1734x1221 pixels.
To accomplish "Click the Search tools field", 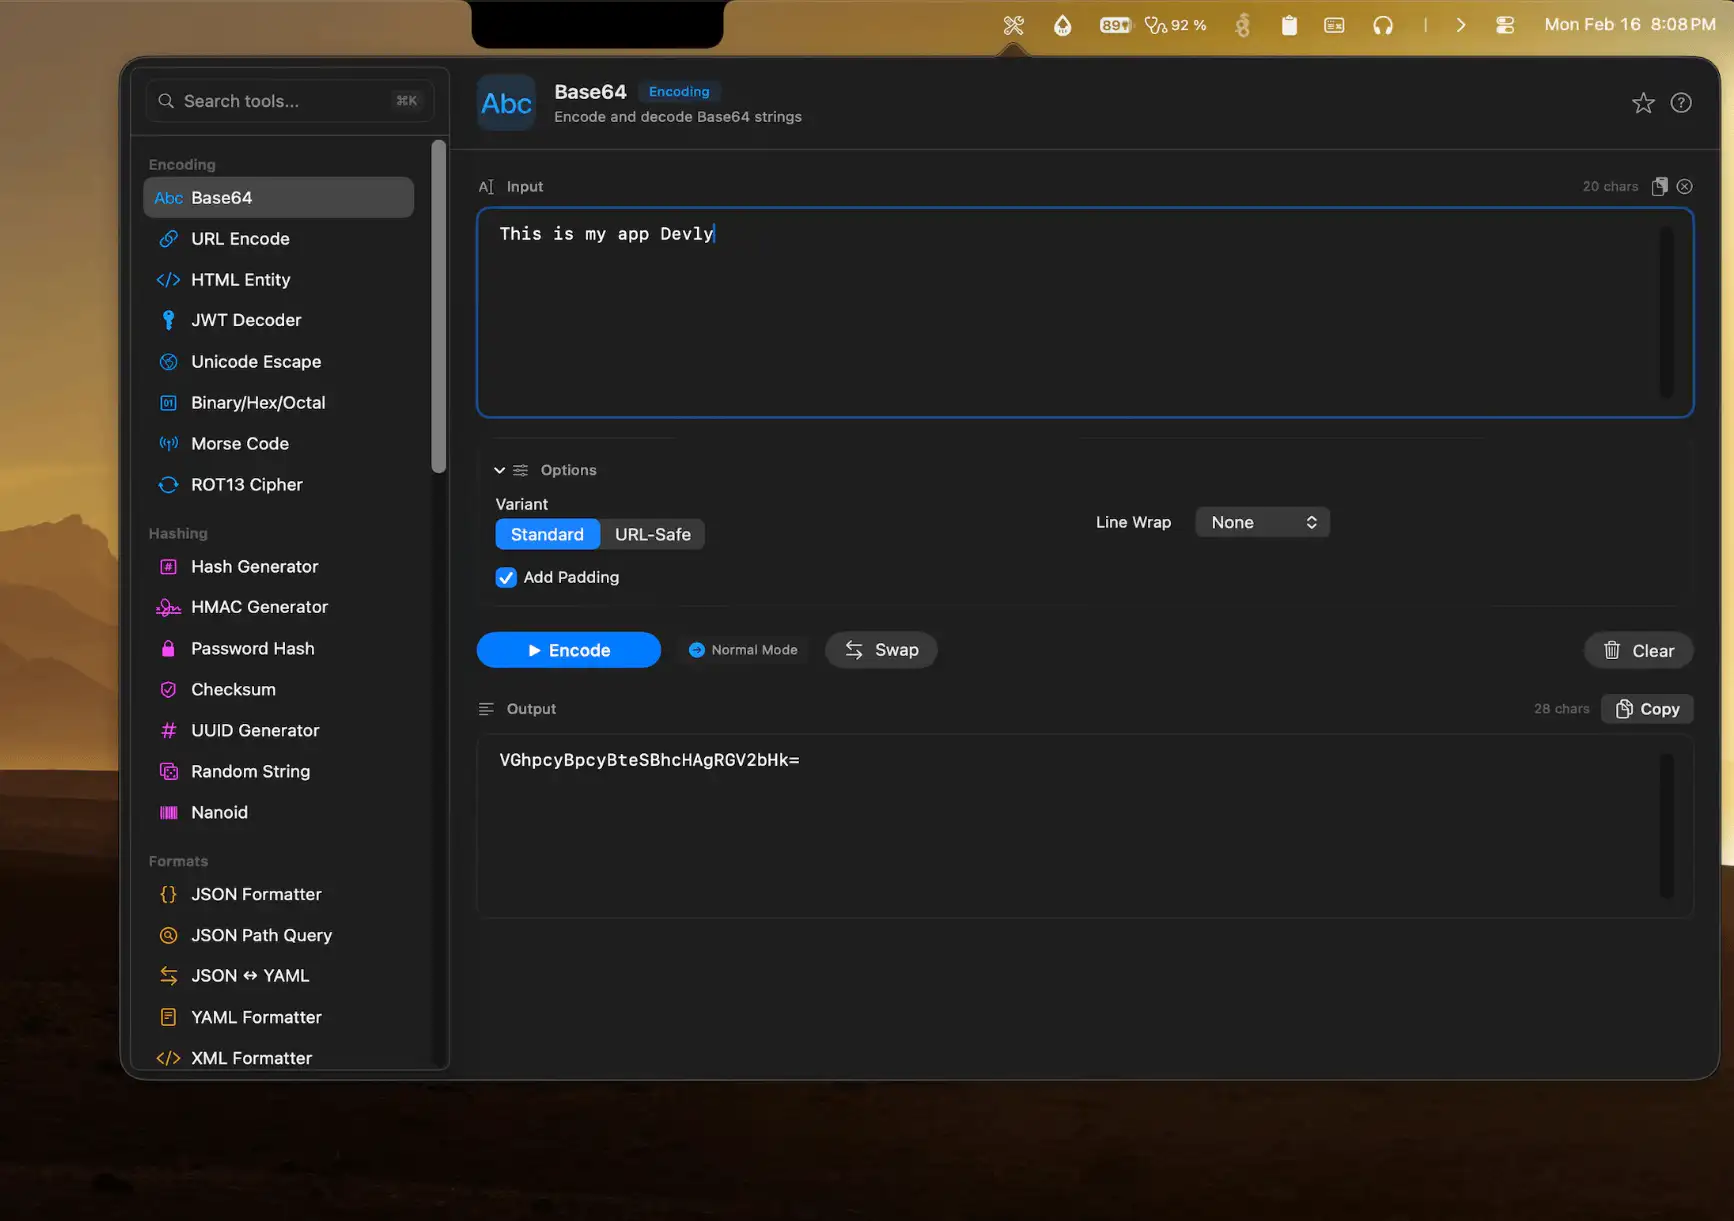I will pyautogui.click(x=289, y=101).
